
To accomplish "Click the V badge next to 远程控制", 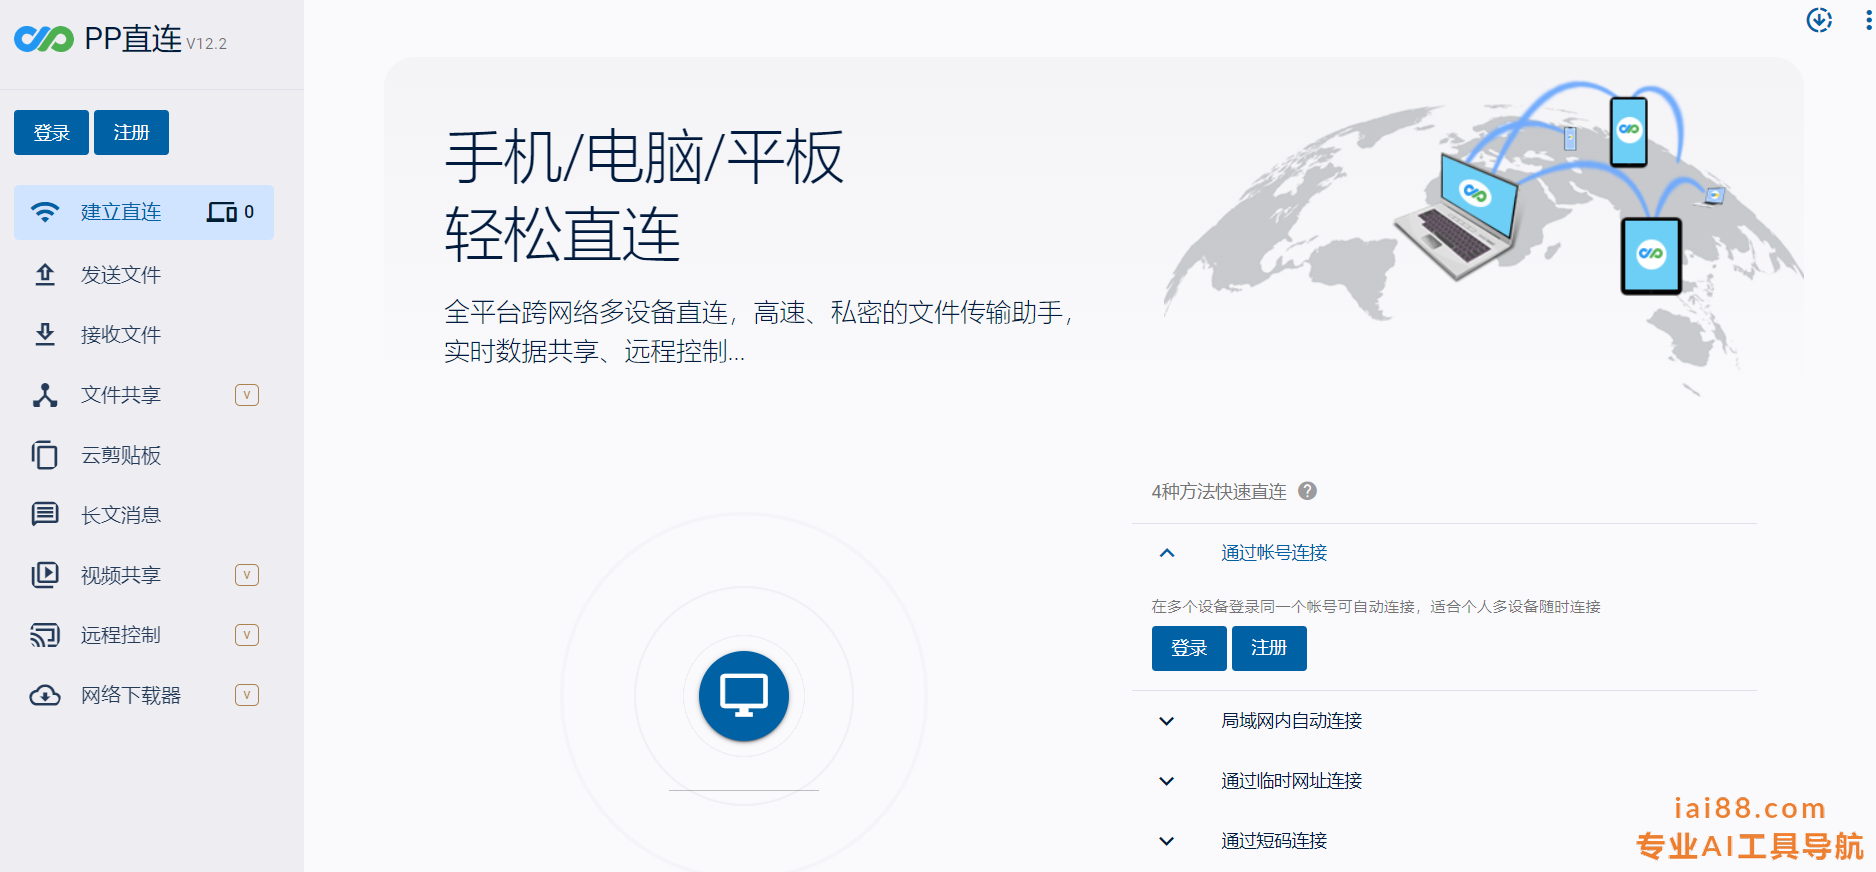I will [x=247, y=635].
